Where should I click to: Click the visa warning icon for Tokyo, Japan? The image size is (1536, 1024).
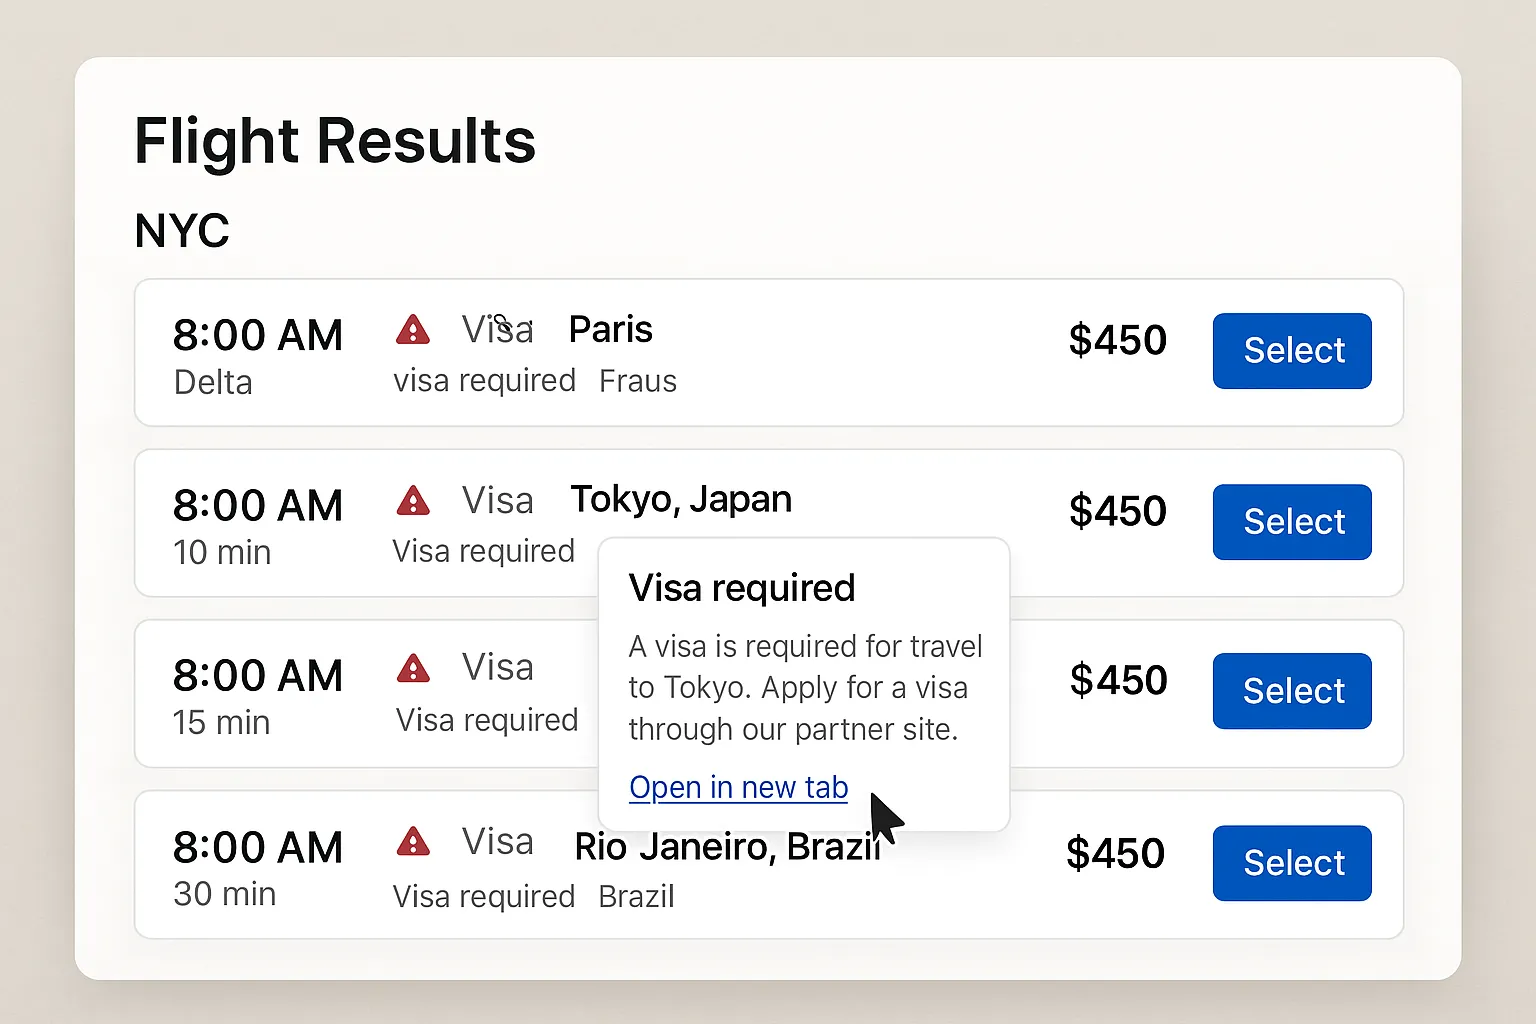tap(413, 500)
